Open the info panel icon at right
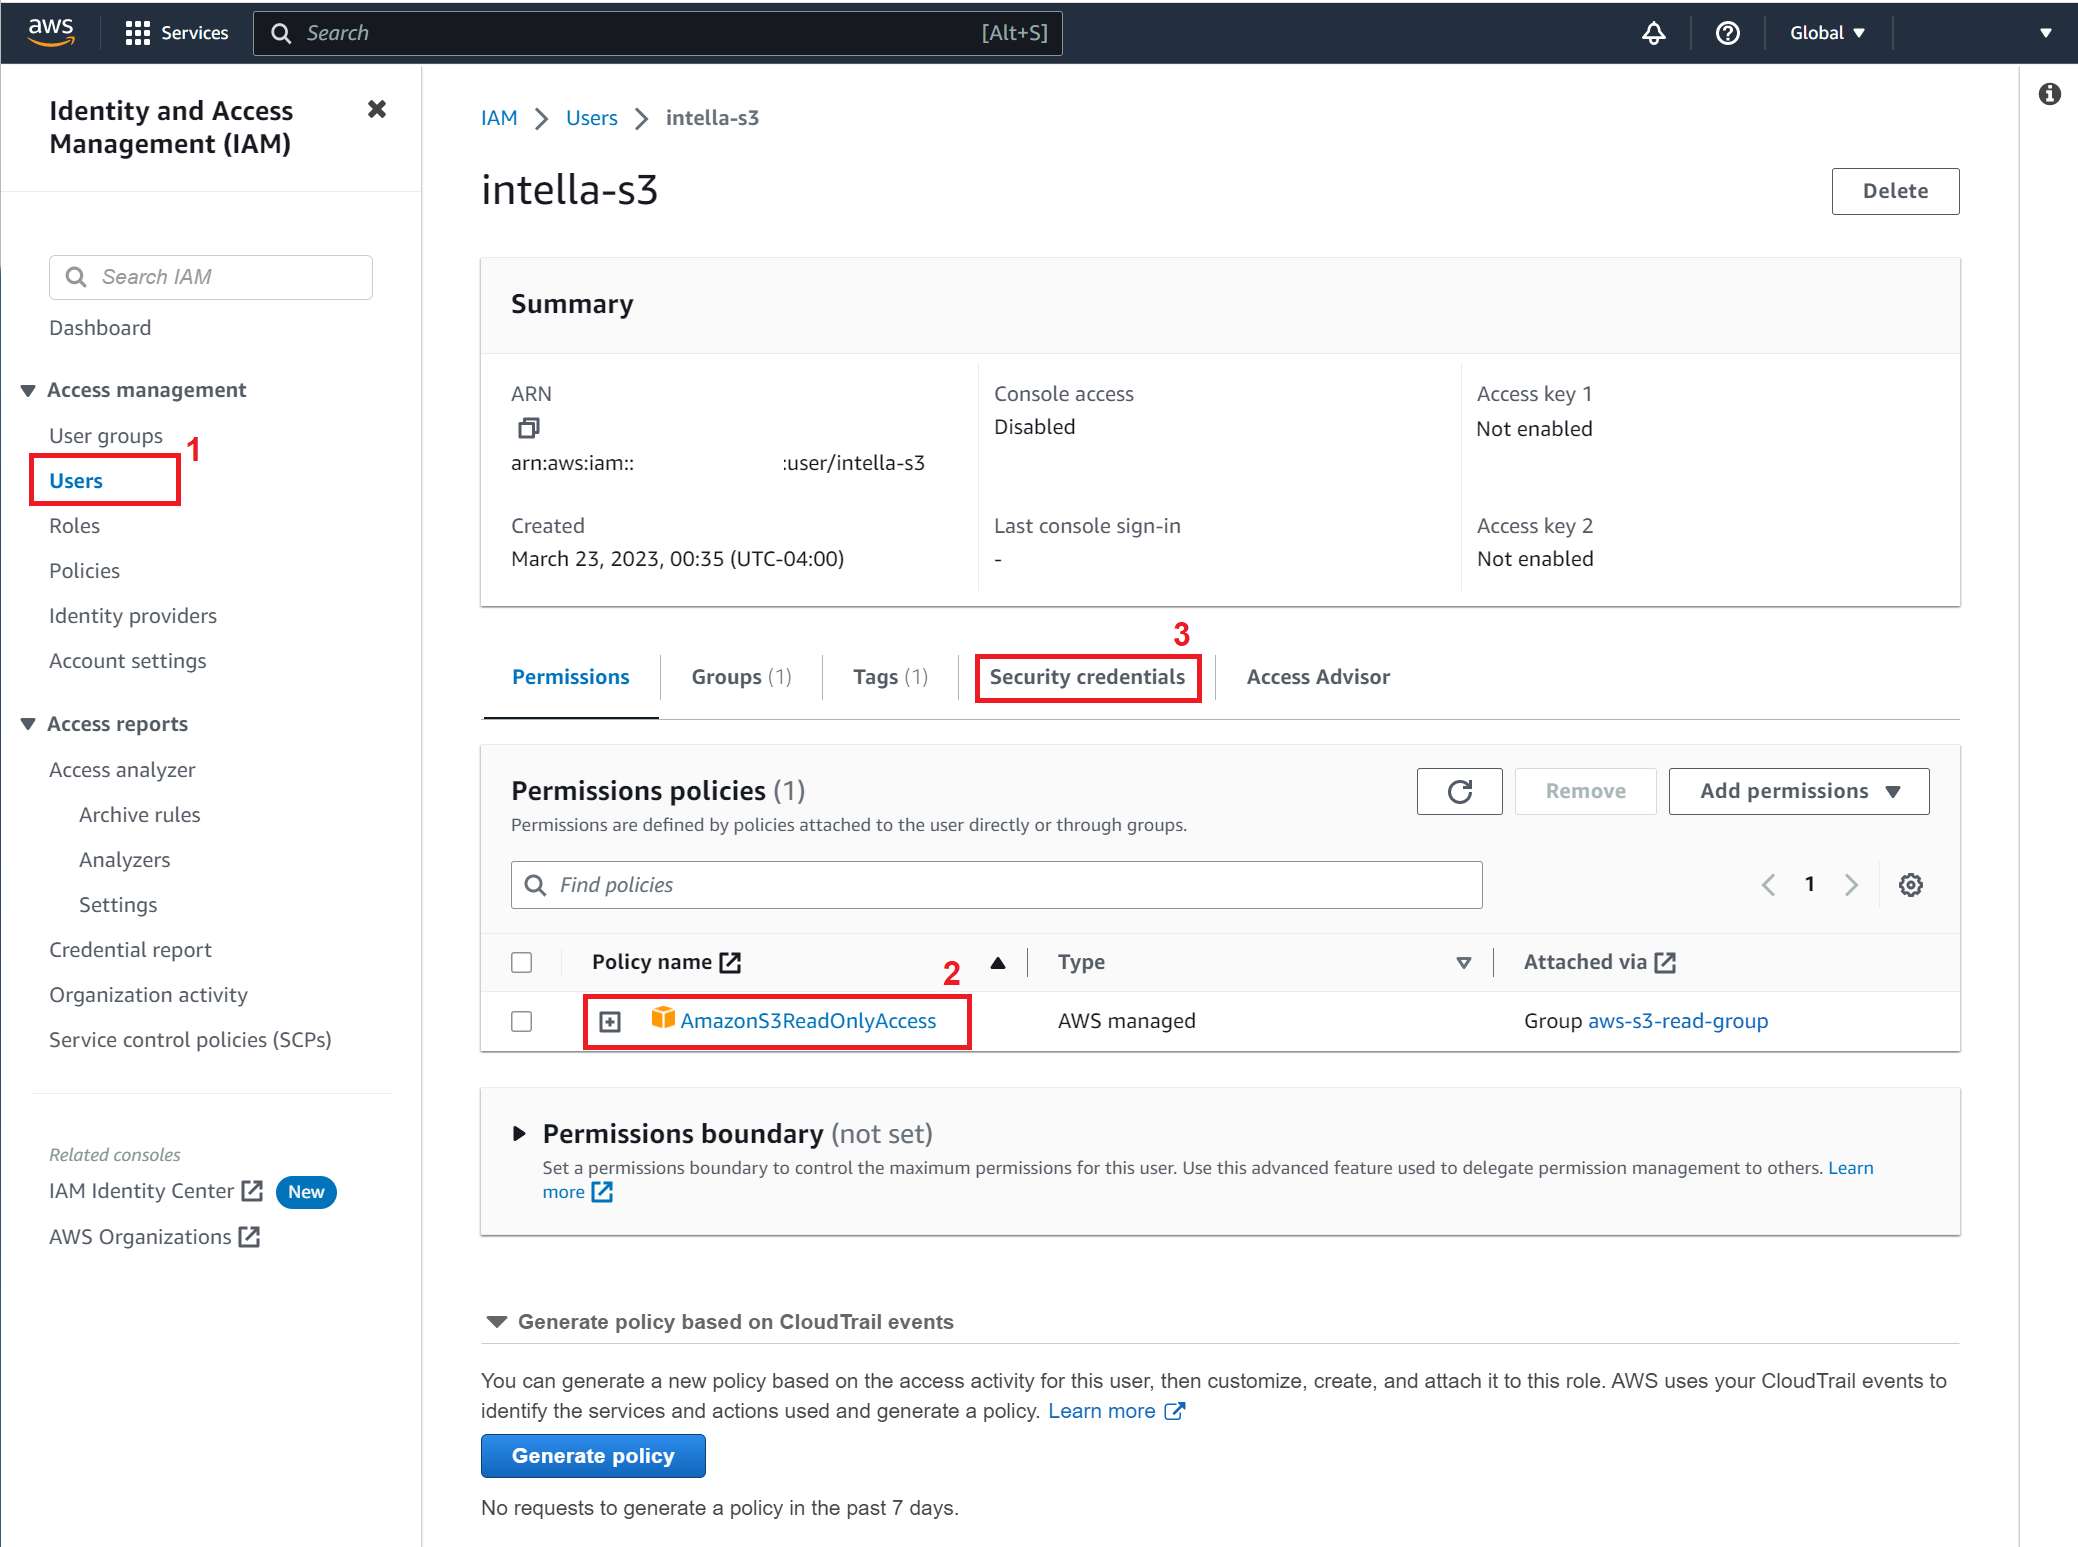The width and height of the screenshot is (2078, 1547). tap(2049, 94)
